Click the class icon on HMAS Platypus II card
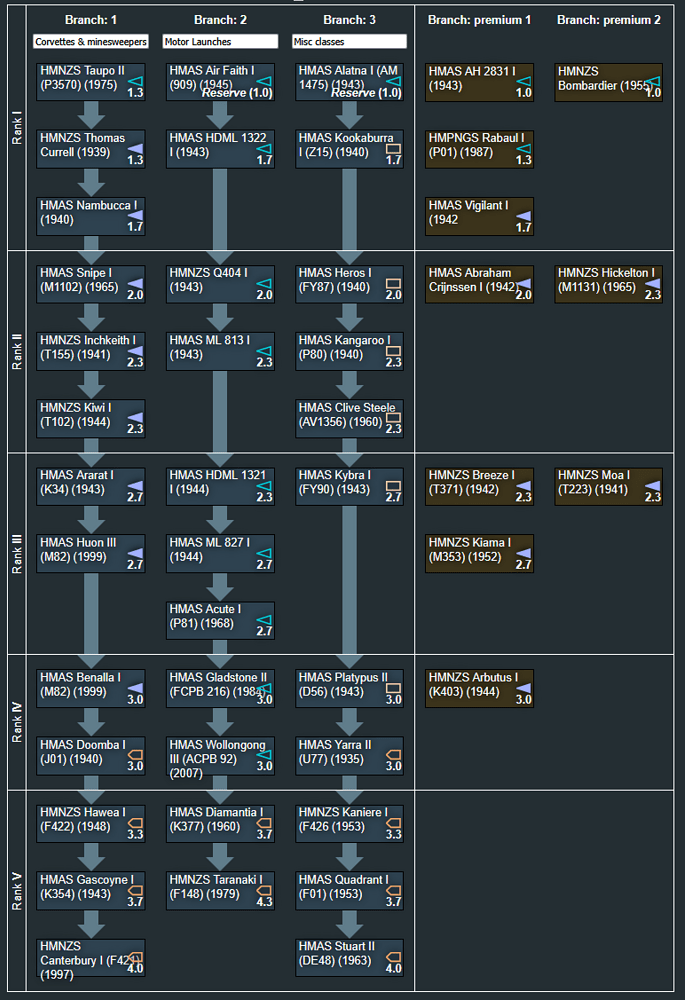The width and height of the screenshot is (685, 1000). point(393,688)
